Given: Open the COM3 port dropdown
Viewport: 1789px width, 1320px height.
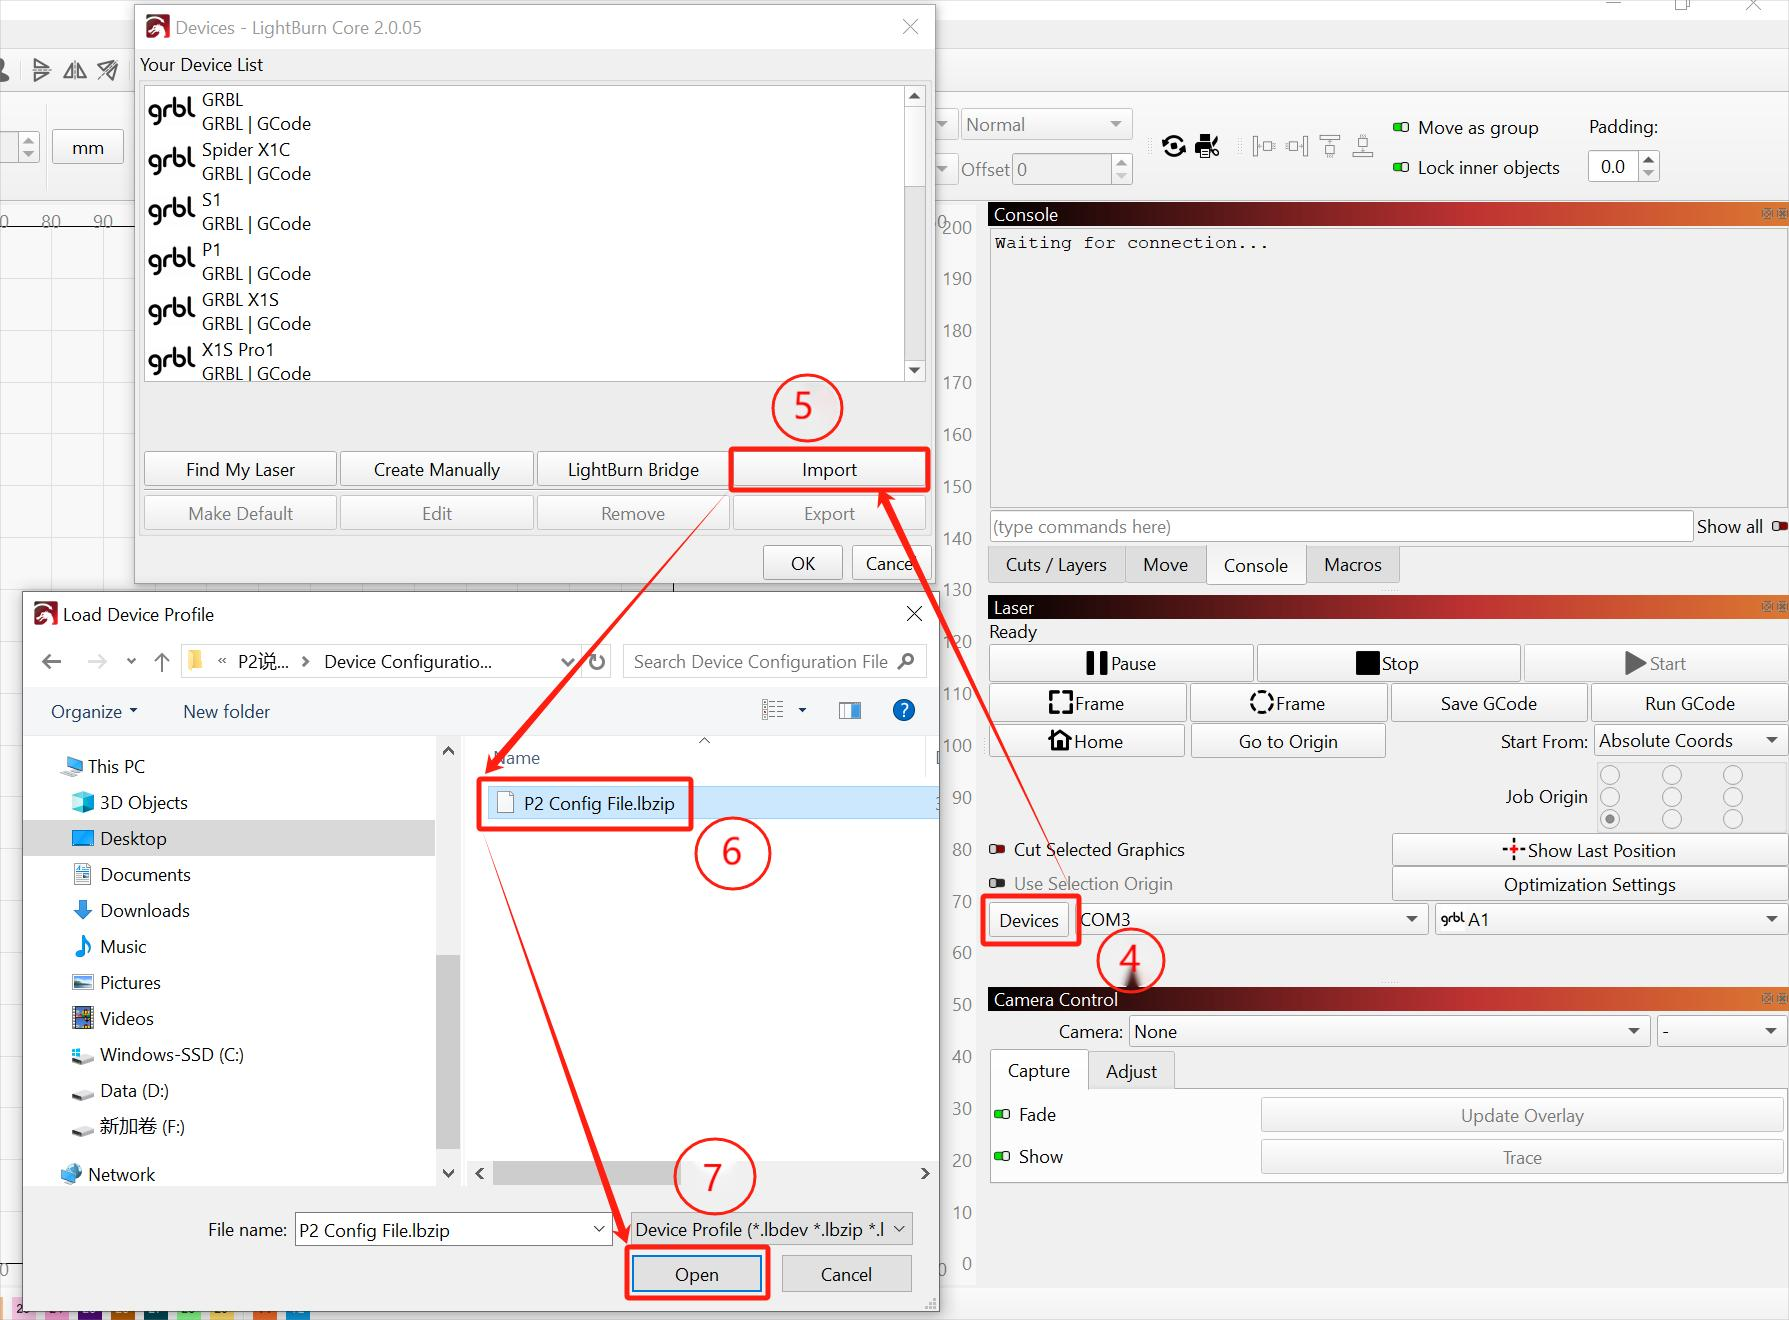Looking at the screenshot, I should [x=1253, y=919].
